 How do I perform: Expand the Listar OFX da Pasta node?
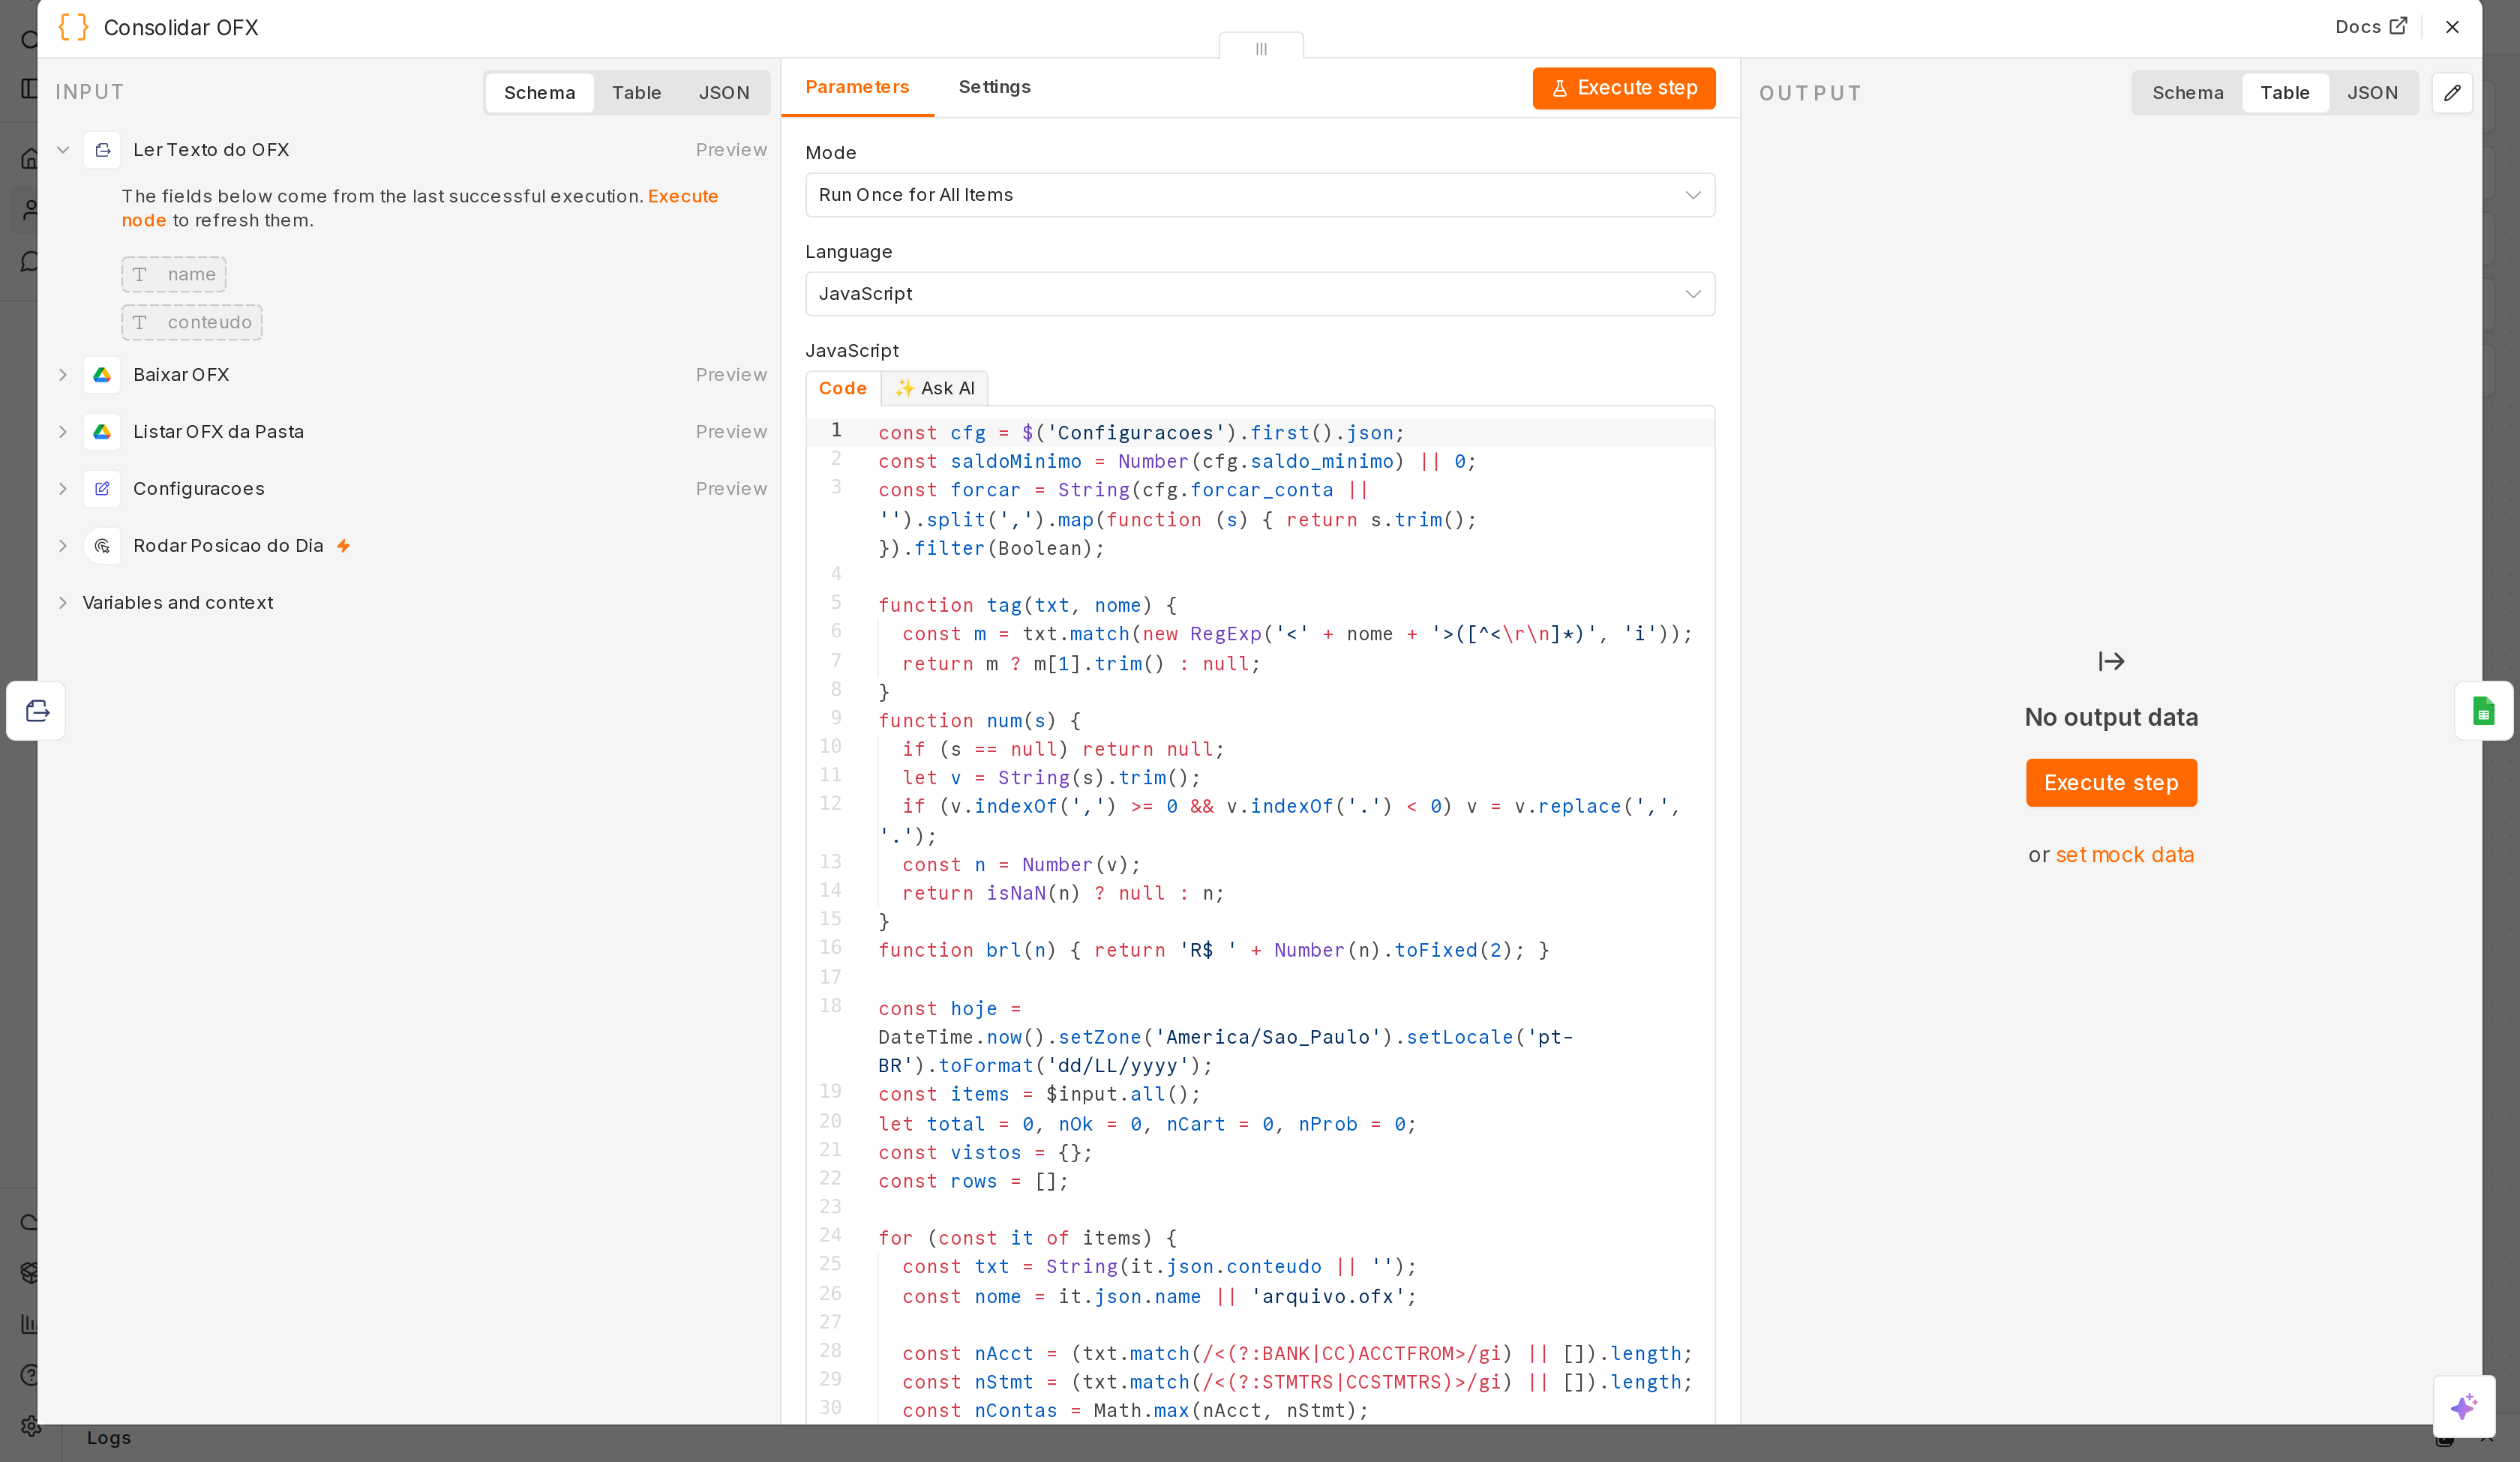pos(63,432)
